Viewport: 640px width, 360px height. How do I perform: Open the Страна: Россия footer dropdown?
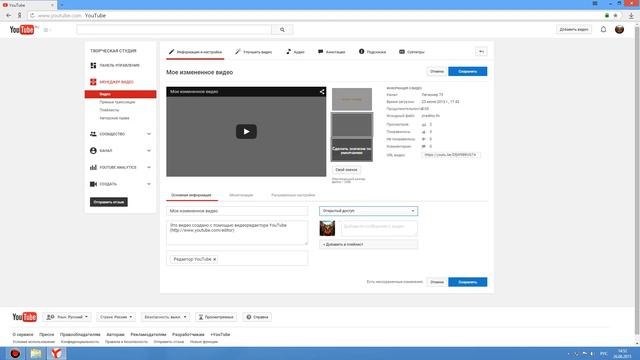pos(116,317)
